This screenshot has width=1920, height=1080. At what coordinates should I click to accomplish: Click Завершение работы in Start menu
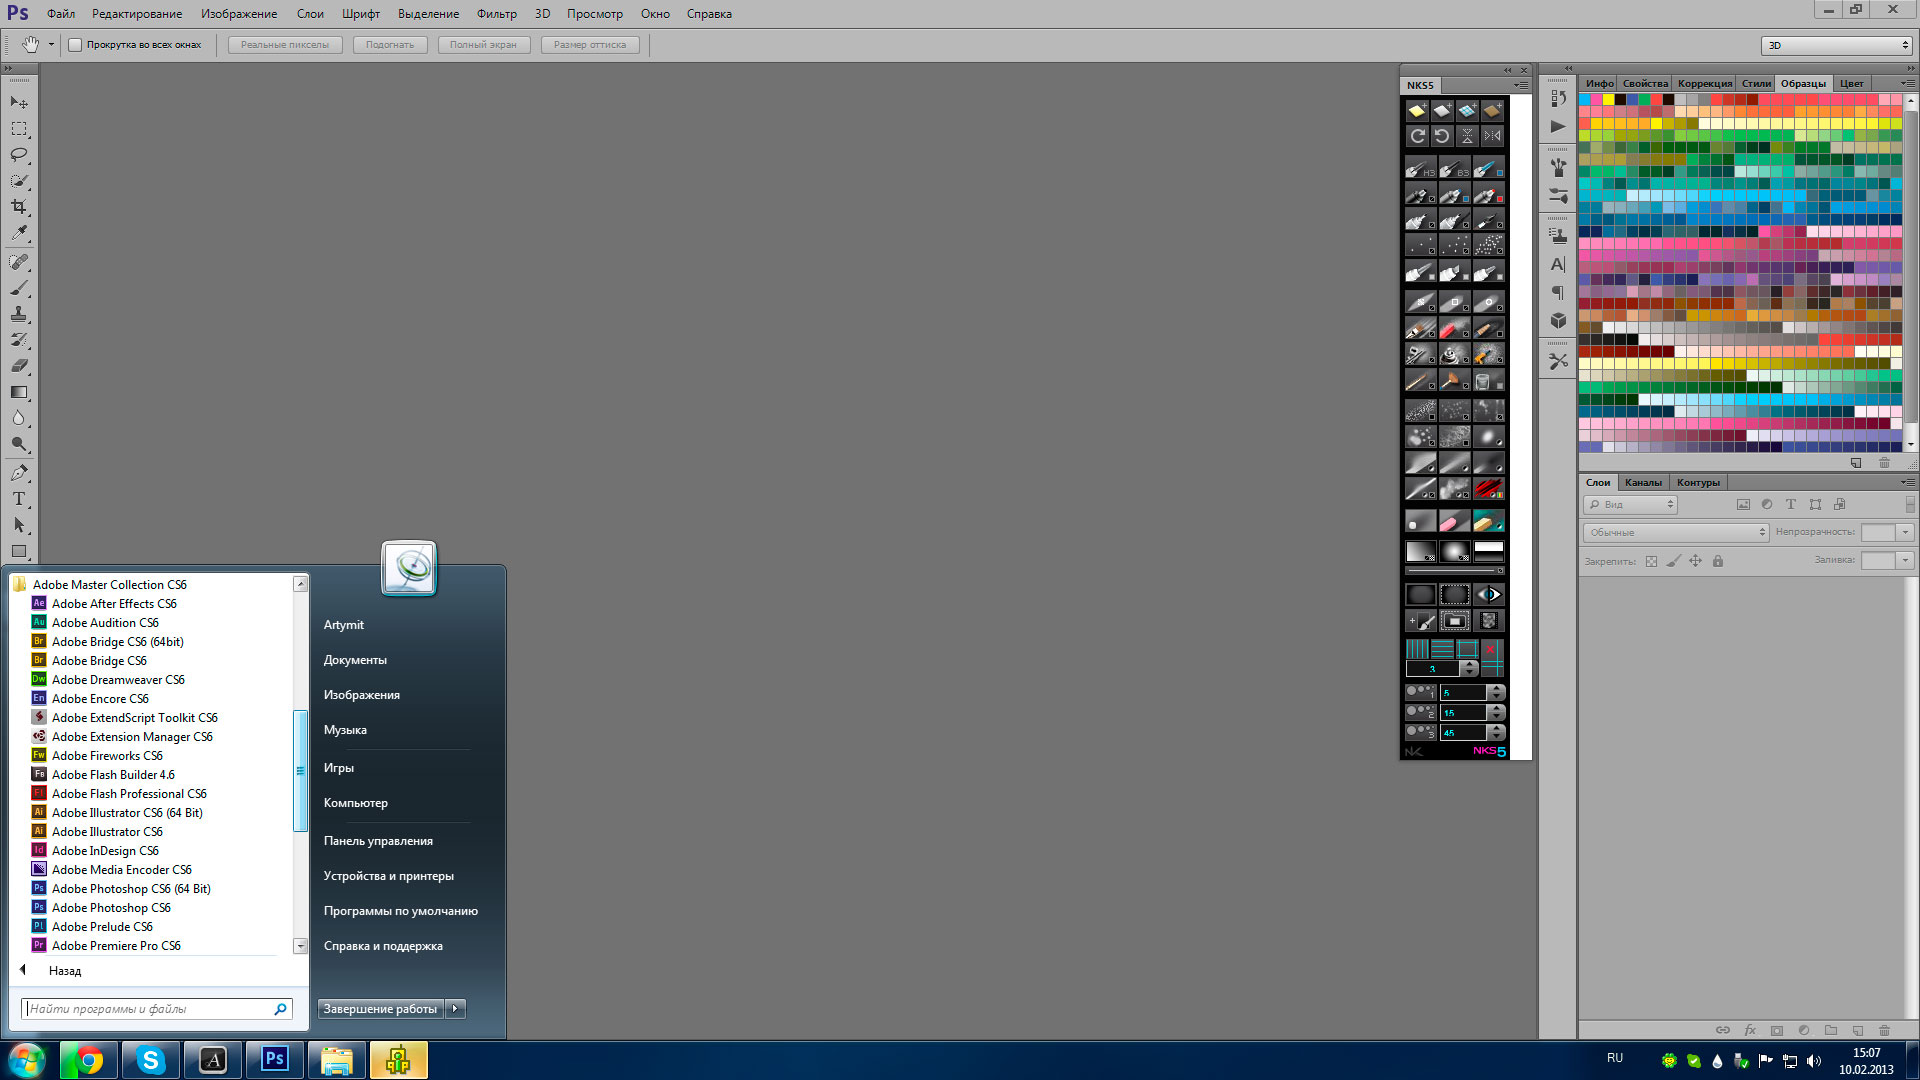pyautogui.click(x=381, y=1009)
